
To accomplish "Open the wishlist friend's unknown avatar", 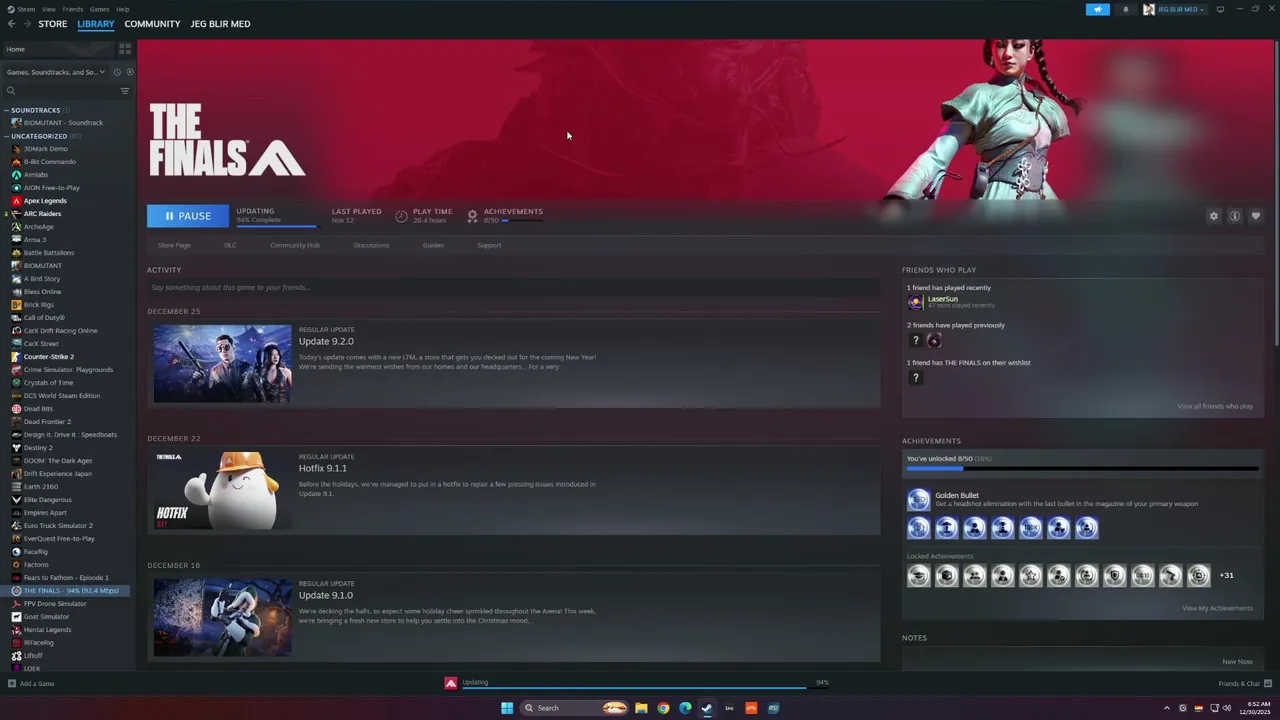I will click(x=915, y=378).
